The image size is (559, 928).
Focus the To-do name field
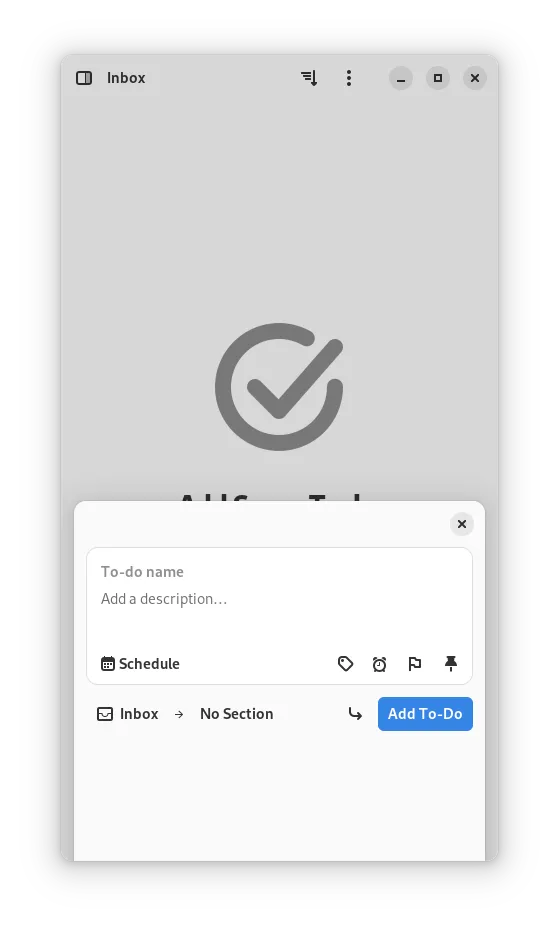pos(279,572)
